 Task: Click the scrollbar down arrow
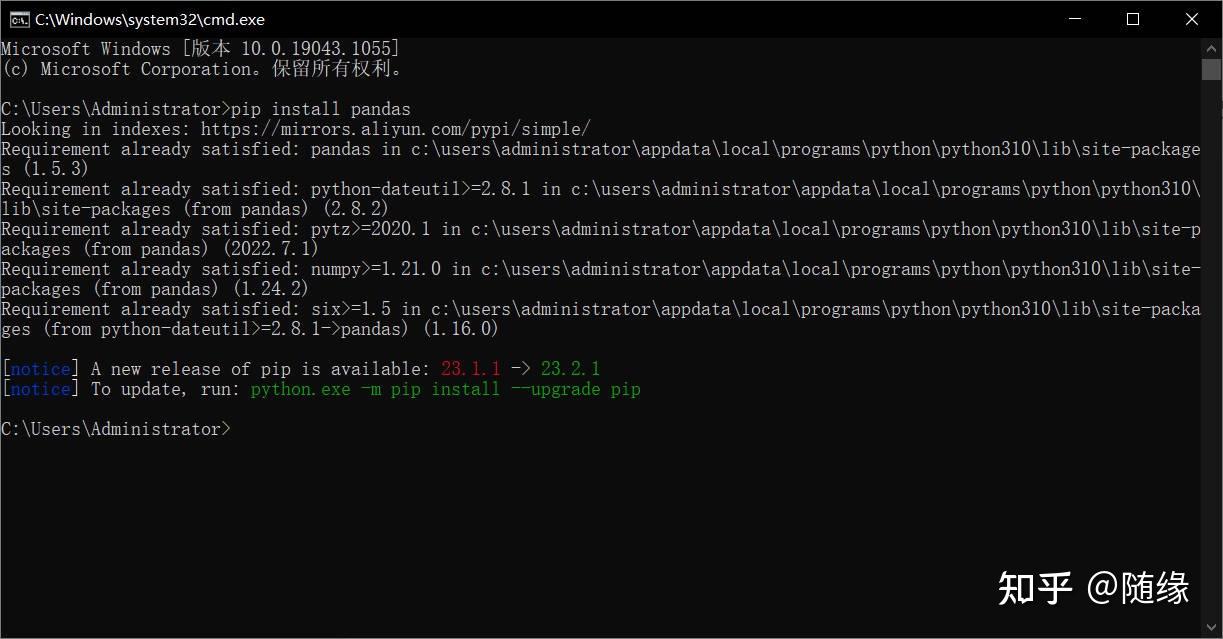(1210, 628)
